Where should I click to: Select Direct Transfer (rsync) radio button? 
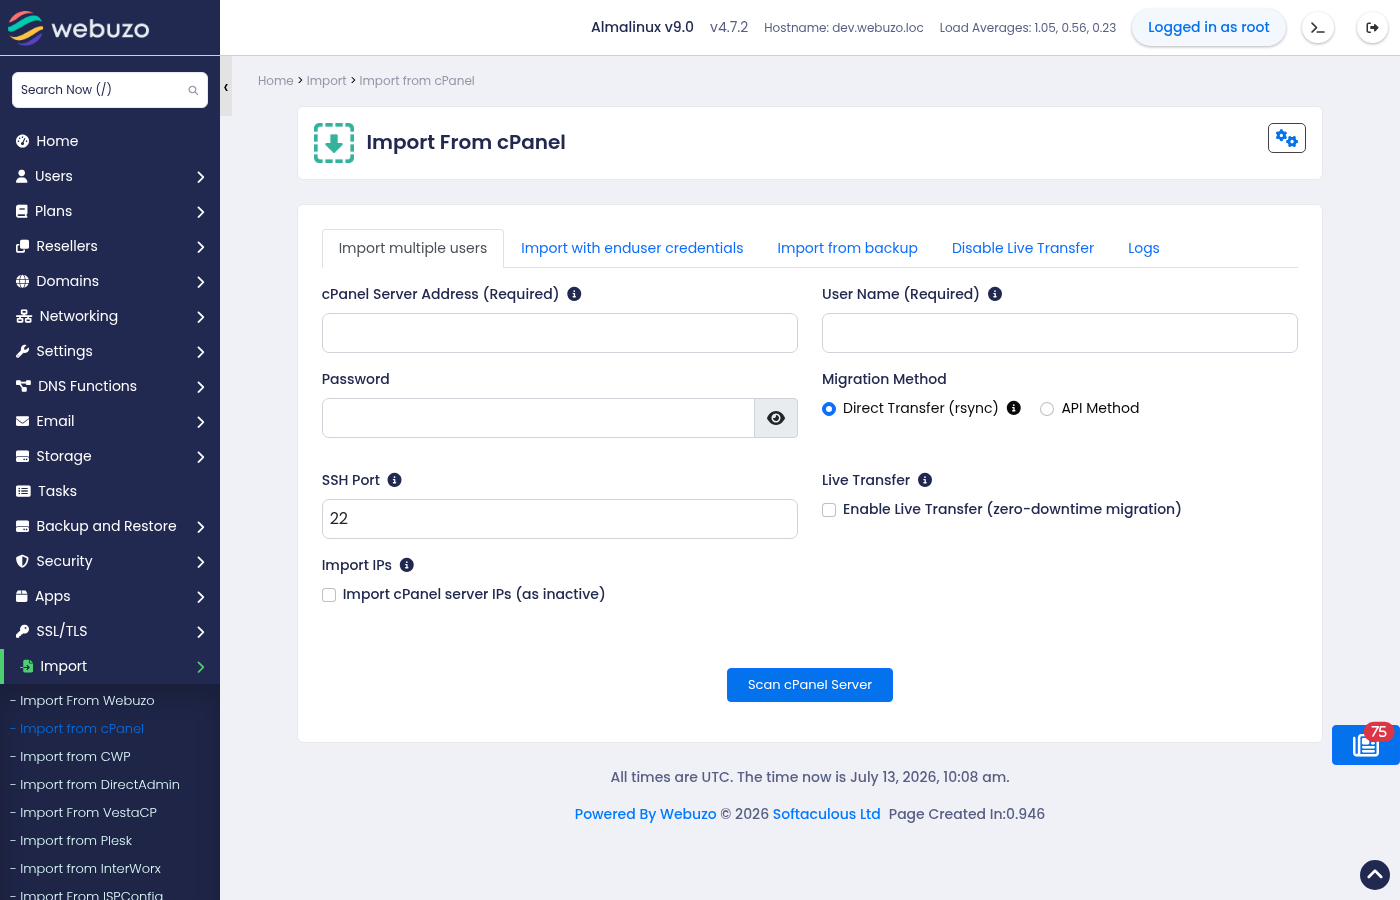click(x=829, y=409)
